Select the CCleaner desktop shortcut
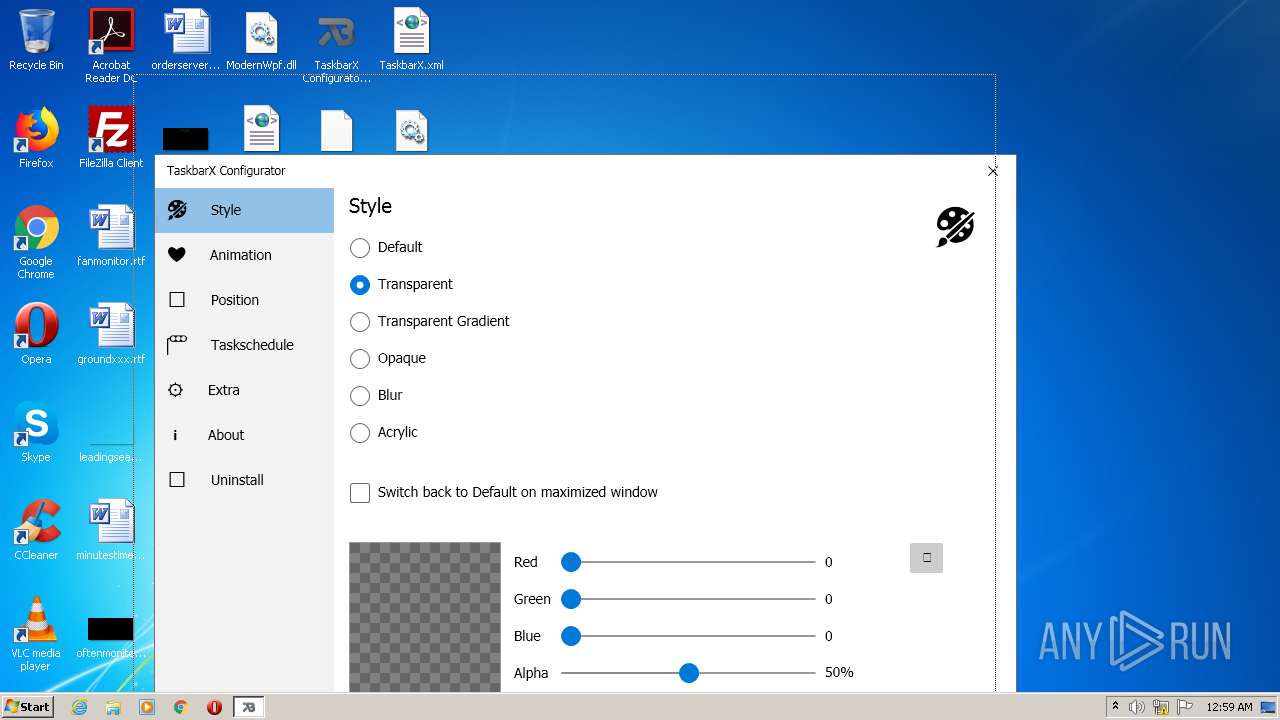 [36, 530]
